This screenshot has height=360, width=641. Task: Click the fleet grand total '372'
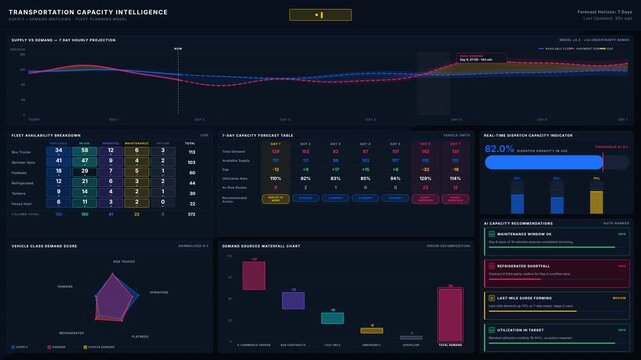[191, 214]
